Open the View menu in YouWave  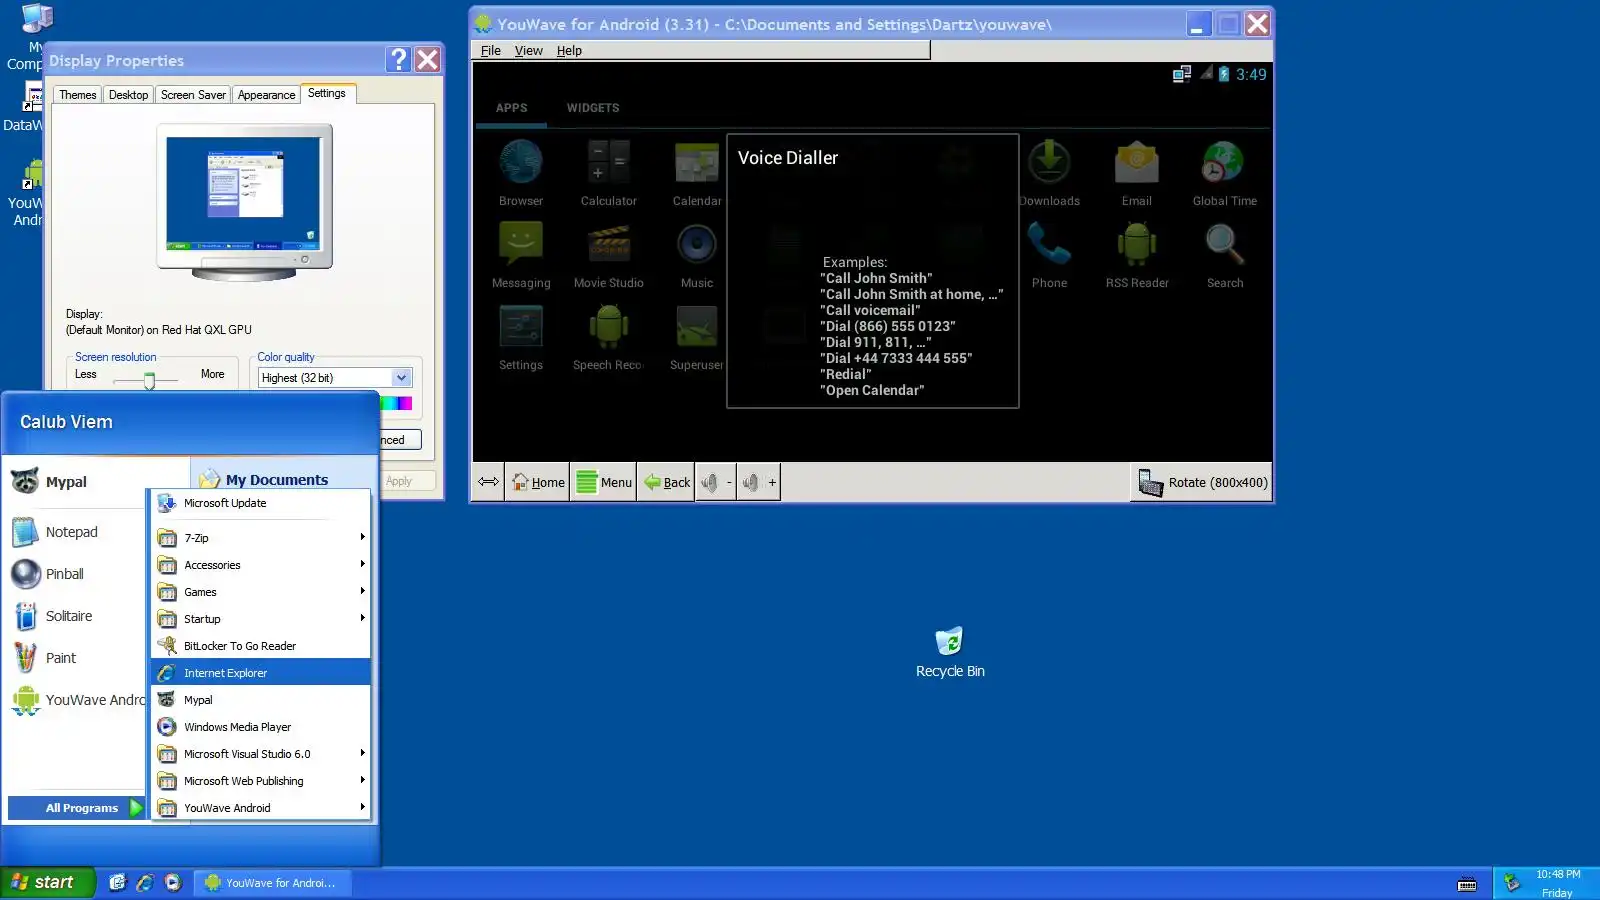point(529,51)
